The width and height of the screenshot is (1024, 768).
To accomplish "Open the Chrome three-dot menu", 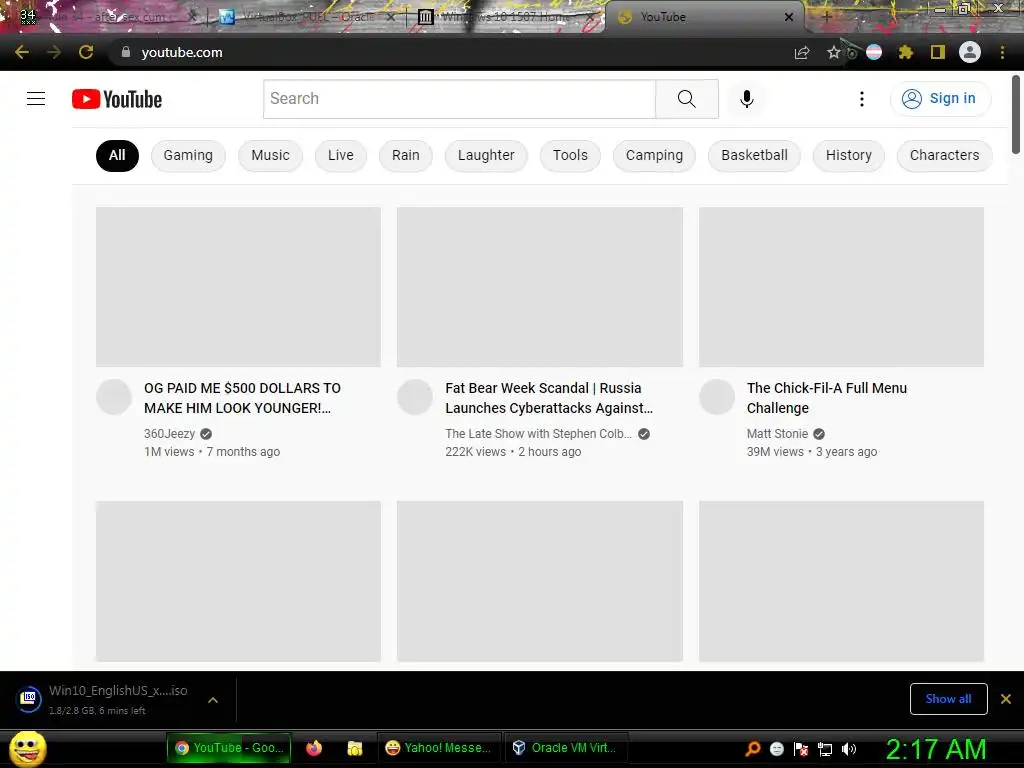I will click(1002, 52).
